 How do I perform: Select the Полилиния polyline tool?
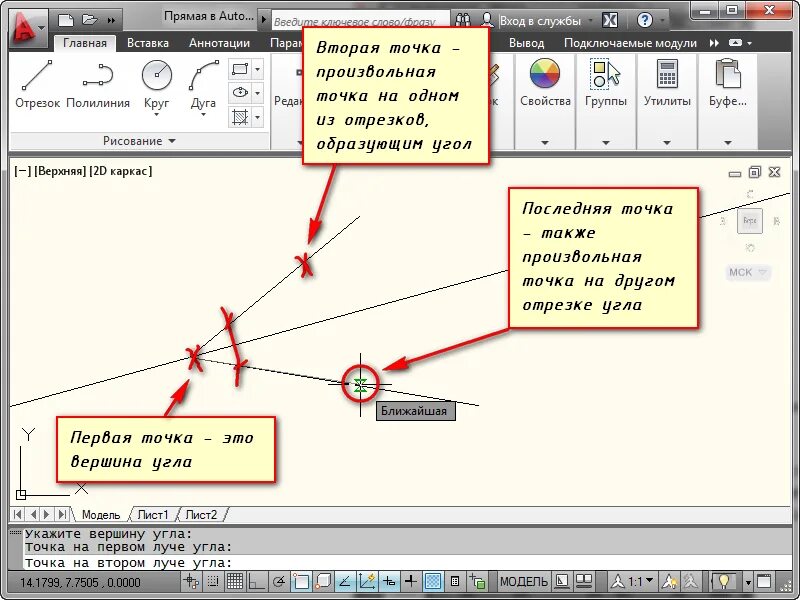click(98, 84)
